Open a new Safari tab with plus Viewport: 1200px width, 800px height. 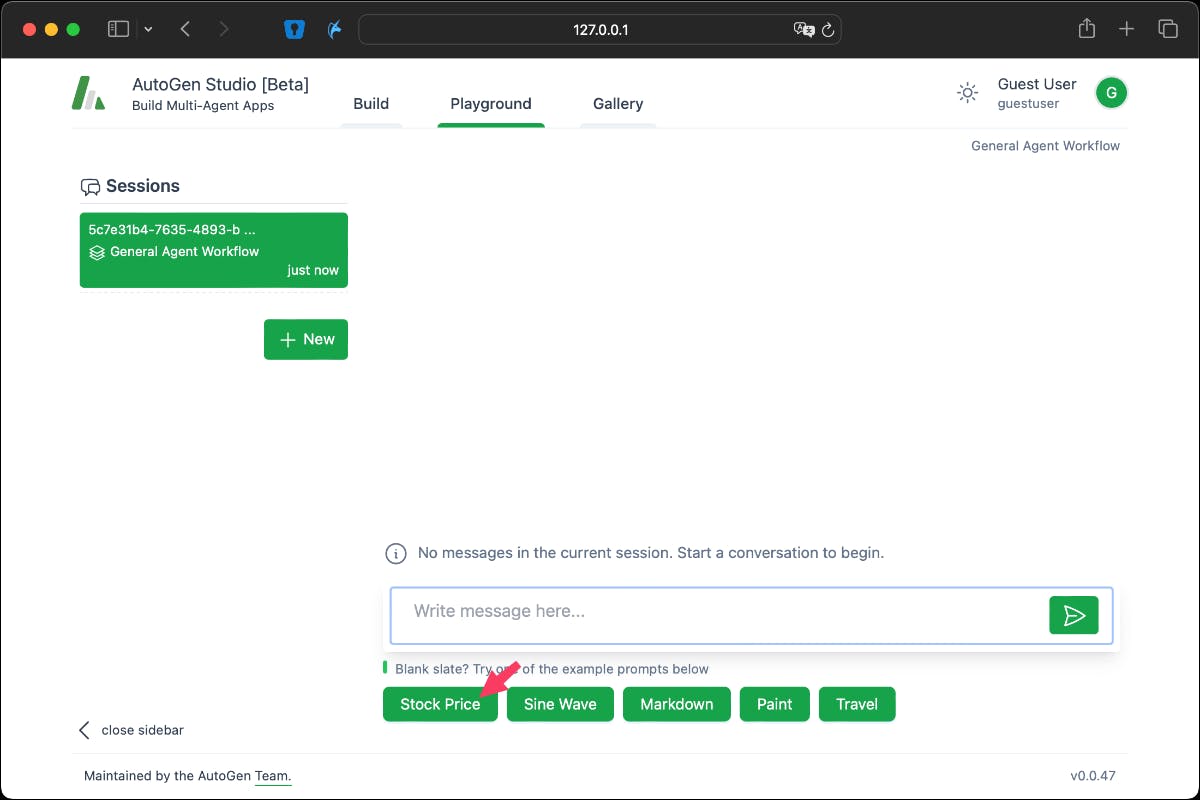click(1127, 29)
